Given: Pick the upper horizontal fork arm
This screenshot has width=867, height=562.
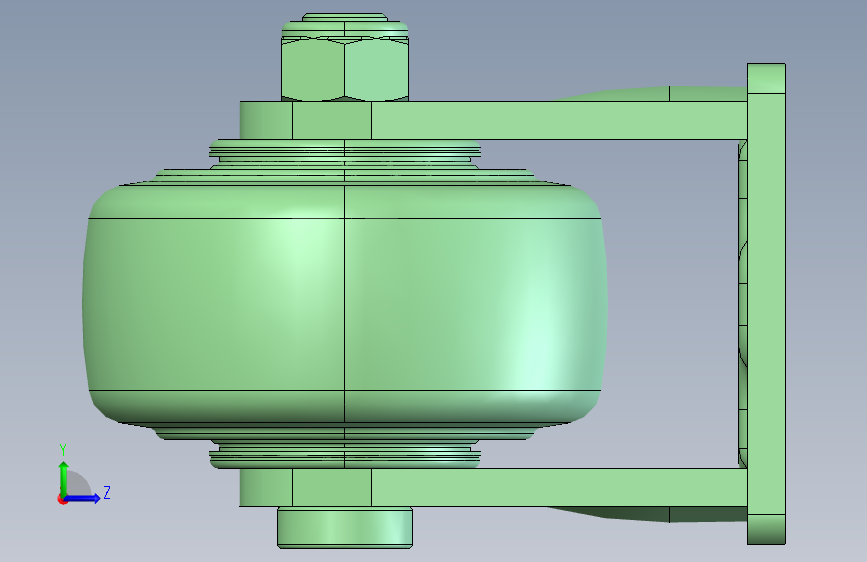Looking at the screenshot, I should click(x=492, y=120).
